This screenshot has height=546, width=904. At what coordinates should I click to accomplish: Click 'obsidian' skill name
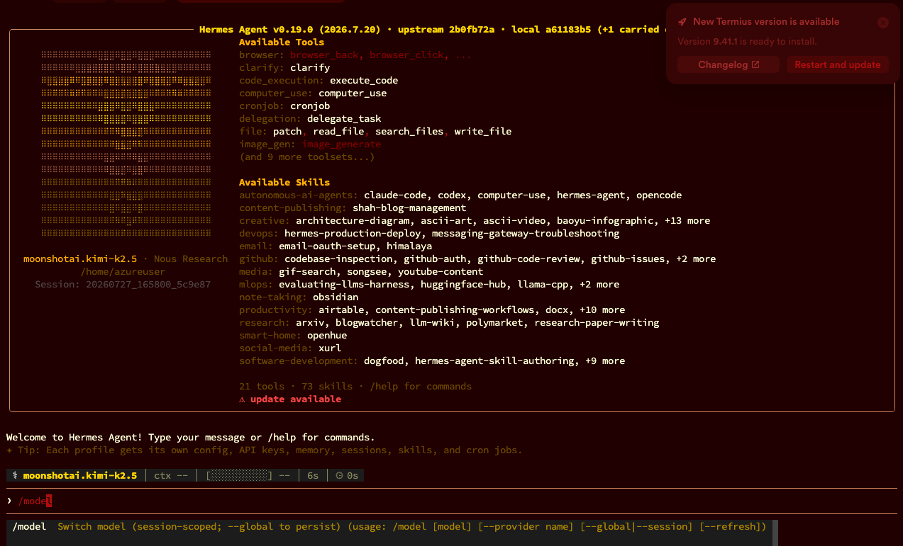click(336, 297)
